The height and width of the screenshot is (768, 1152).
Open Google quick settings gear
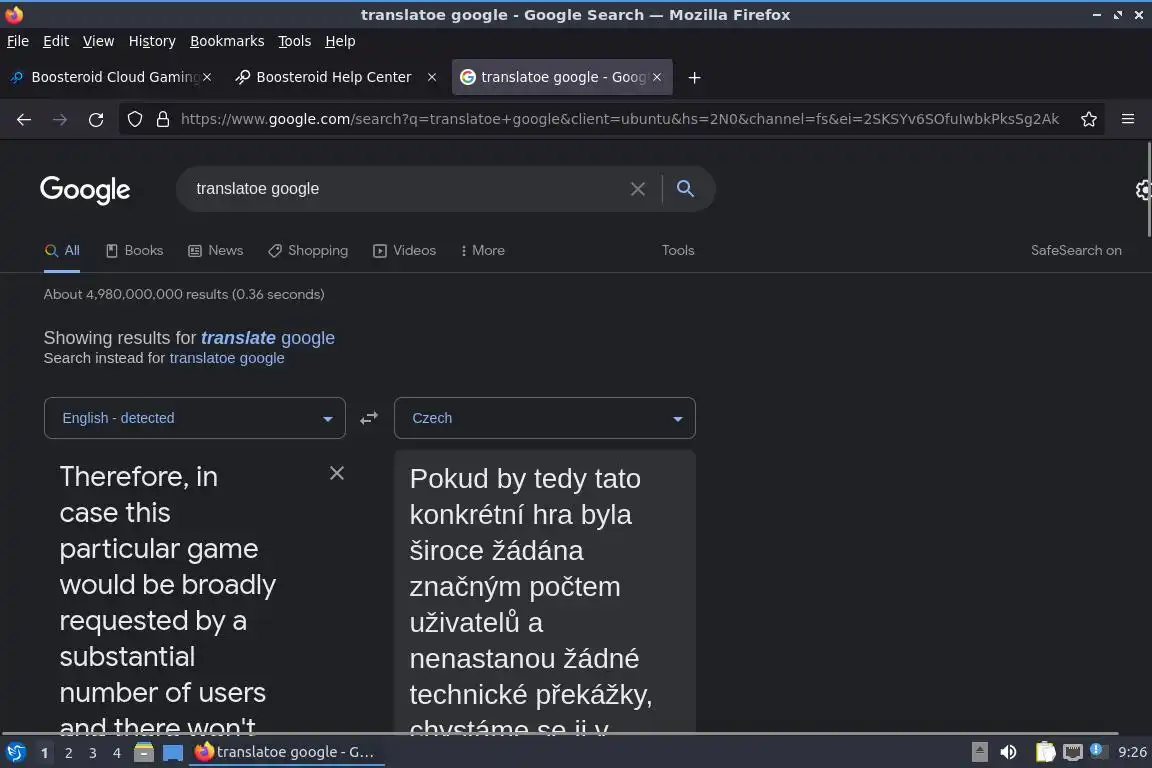(1142, 190)
